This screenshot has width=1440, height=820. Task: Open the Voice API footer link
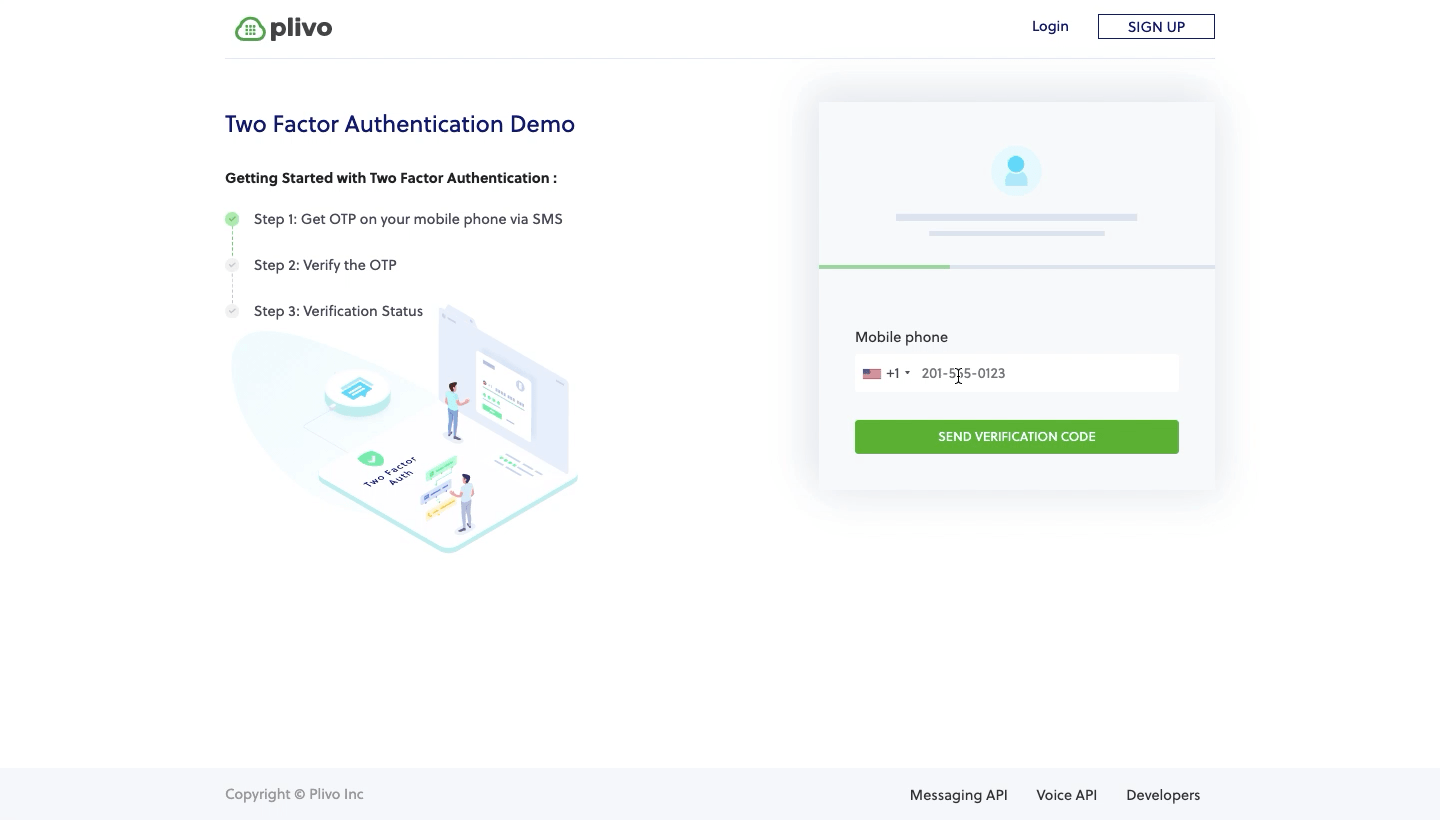coord(1066,795)
